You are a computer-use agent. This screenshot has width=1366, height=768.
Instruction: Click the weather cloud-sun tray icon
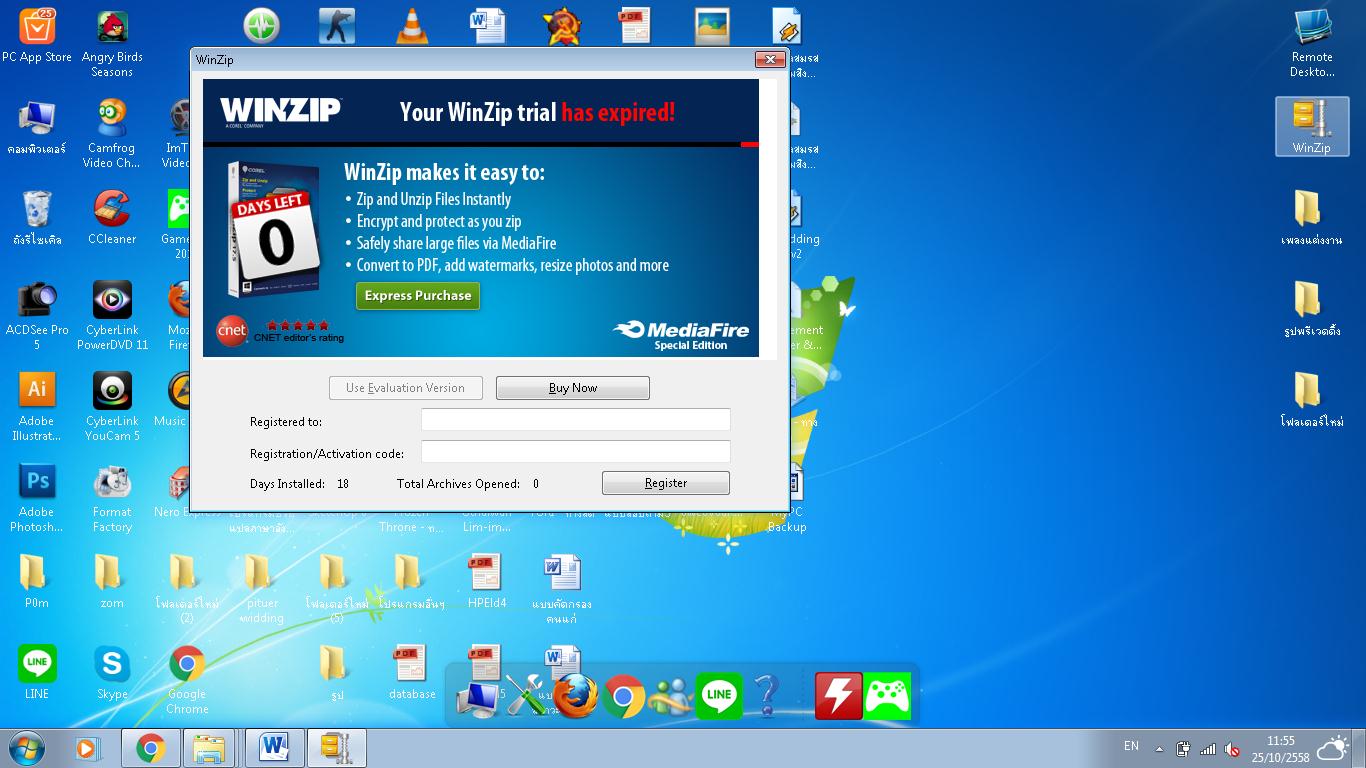tap(1334, 748)
